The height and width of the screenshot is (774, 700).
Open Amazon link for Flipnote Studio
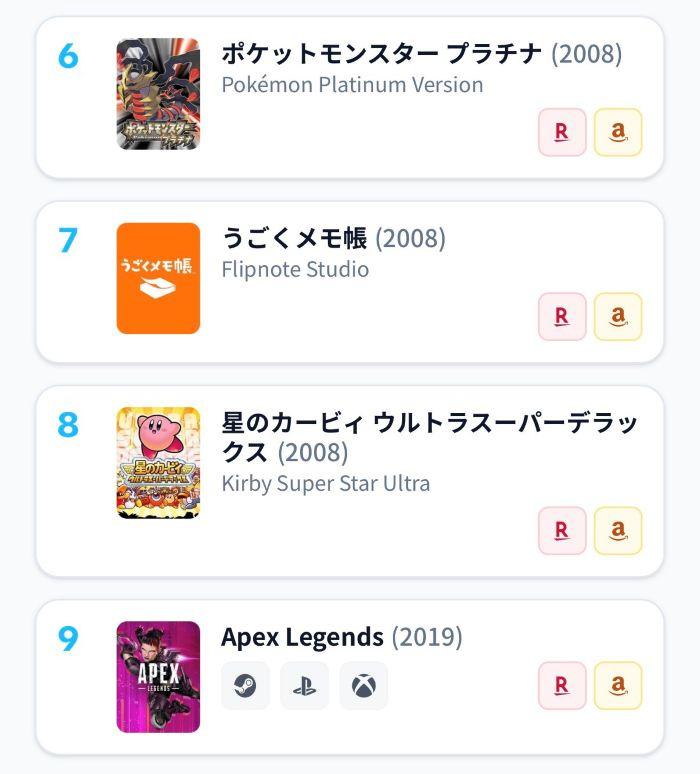(x=618, y=316)
